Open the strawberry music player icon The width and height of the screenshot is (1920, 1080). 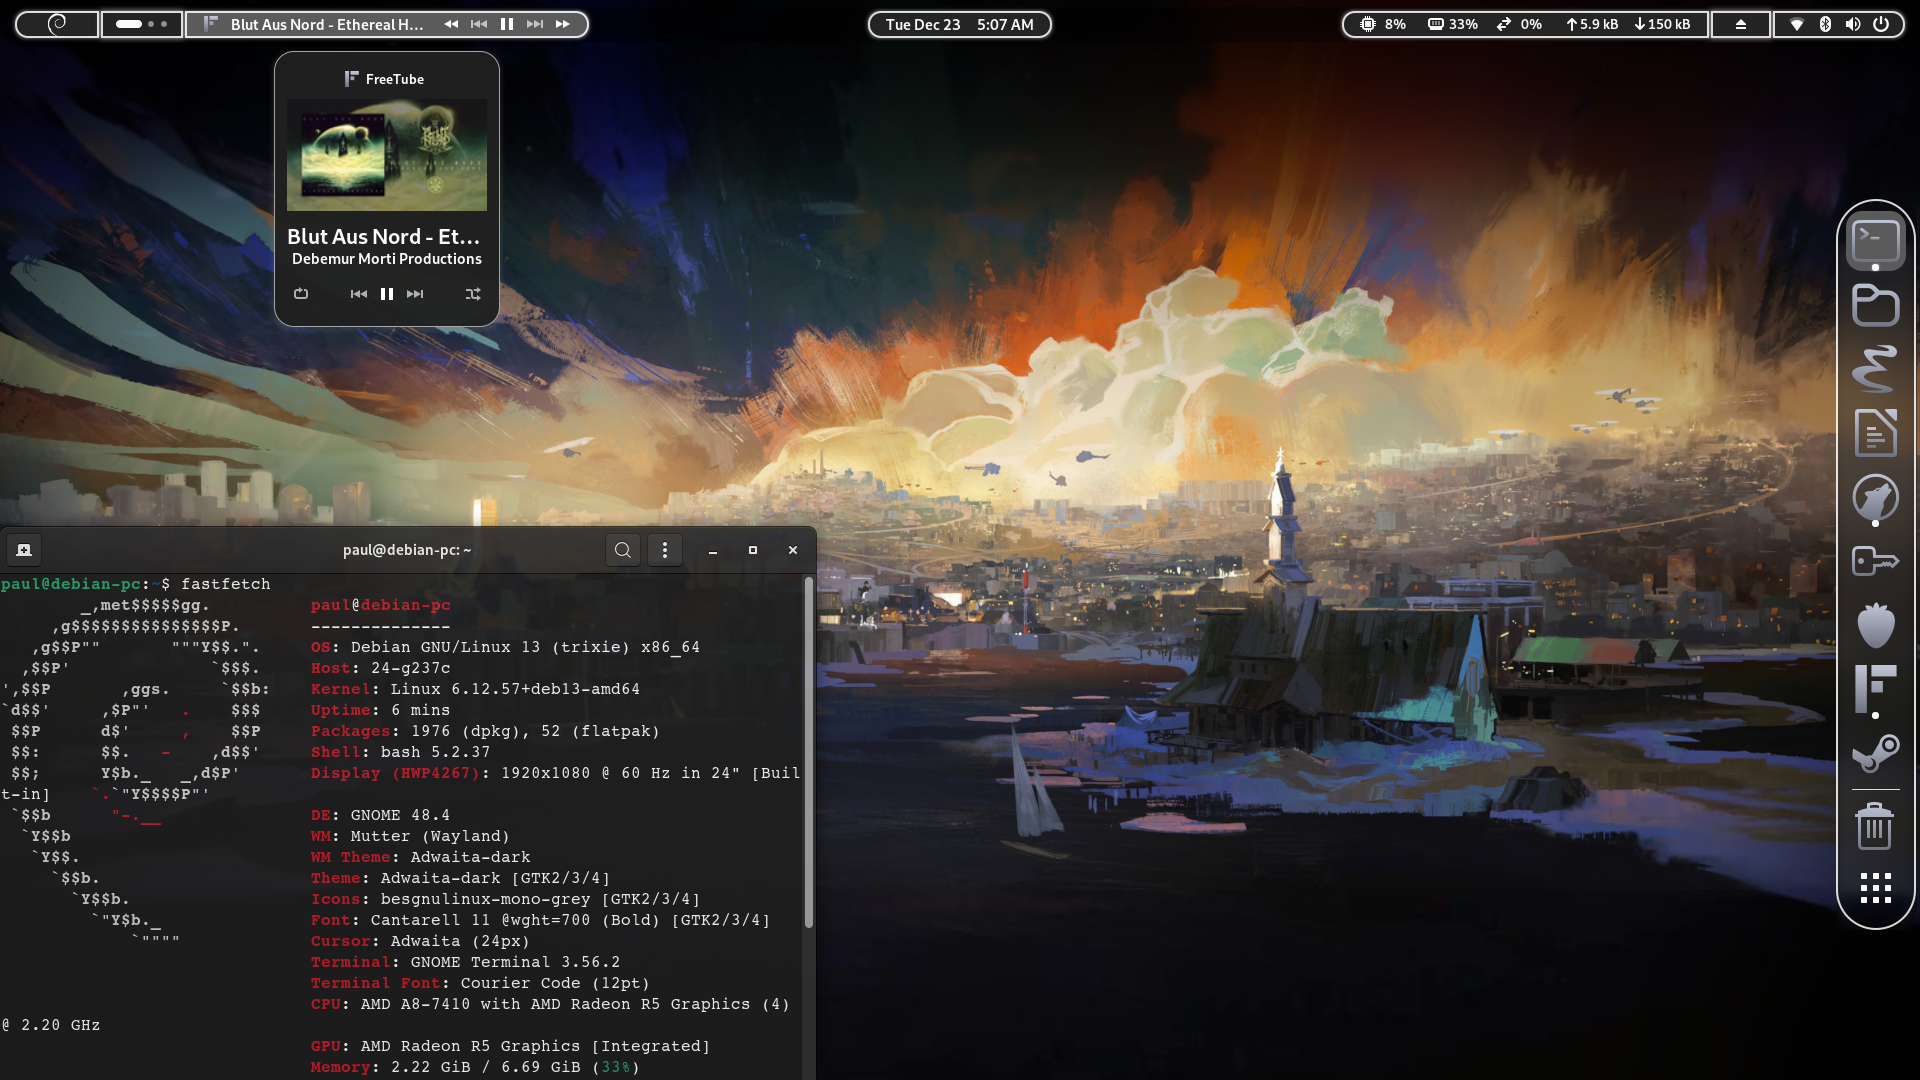[x=1875, y=625]
